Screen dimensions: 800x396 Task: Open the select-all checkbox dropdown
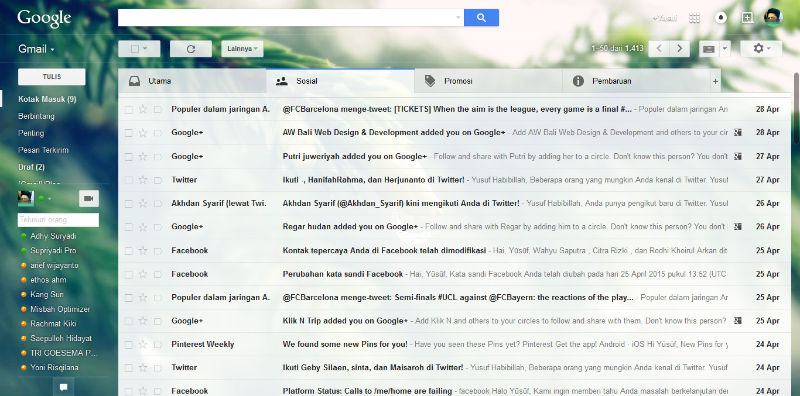[145, 49]
